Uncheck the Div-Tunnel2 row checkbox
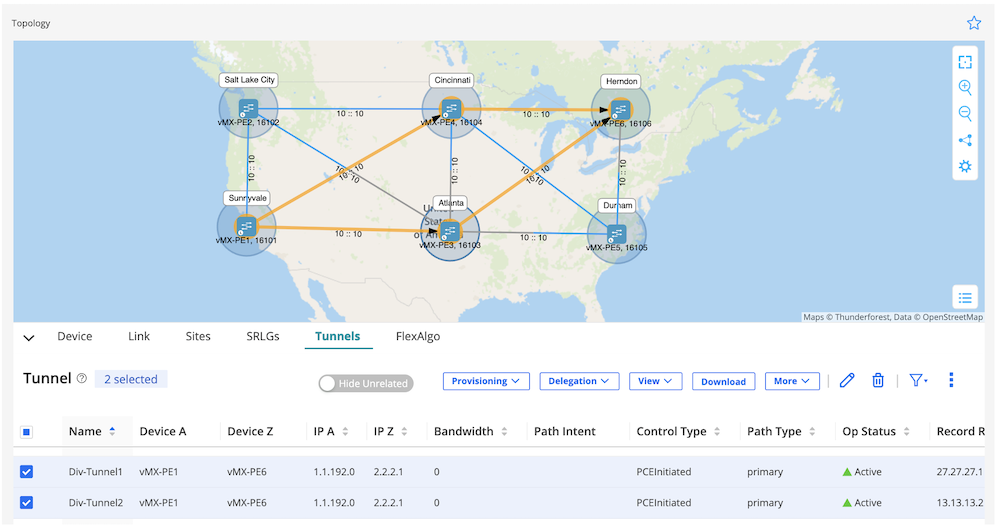 point(27,503)
